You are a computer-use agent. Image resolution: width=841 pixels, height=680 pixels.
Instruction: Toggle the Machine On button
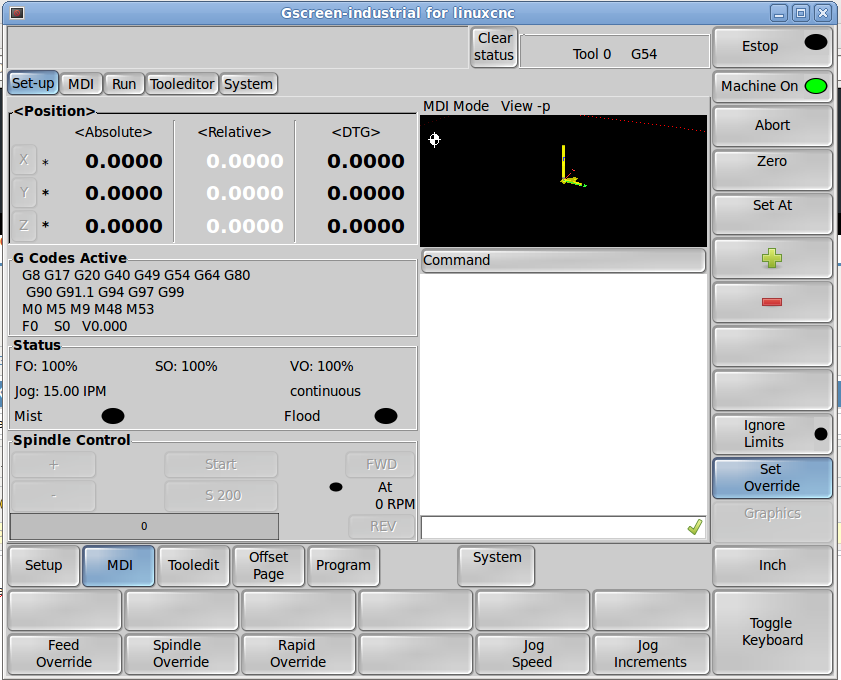(x=772, y=86)
